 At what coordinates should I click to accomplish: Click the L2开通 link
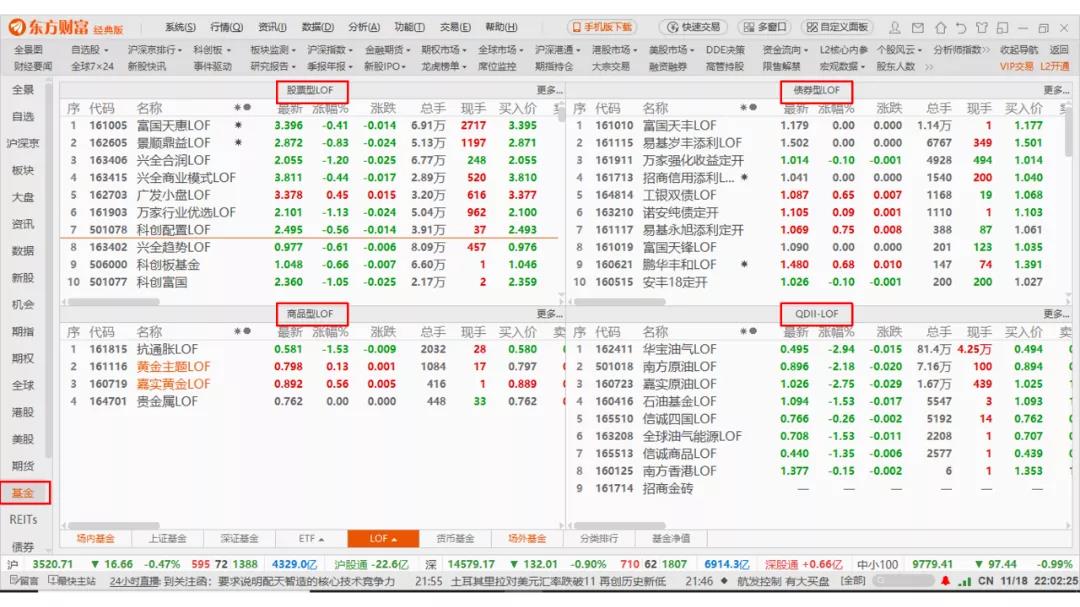coord(1055,67)
